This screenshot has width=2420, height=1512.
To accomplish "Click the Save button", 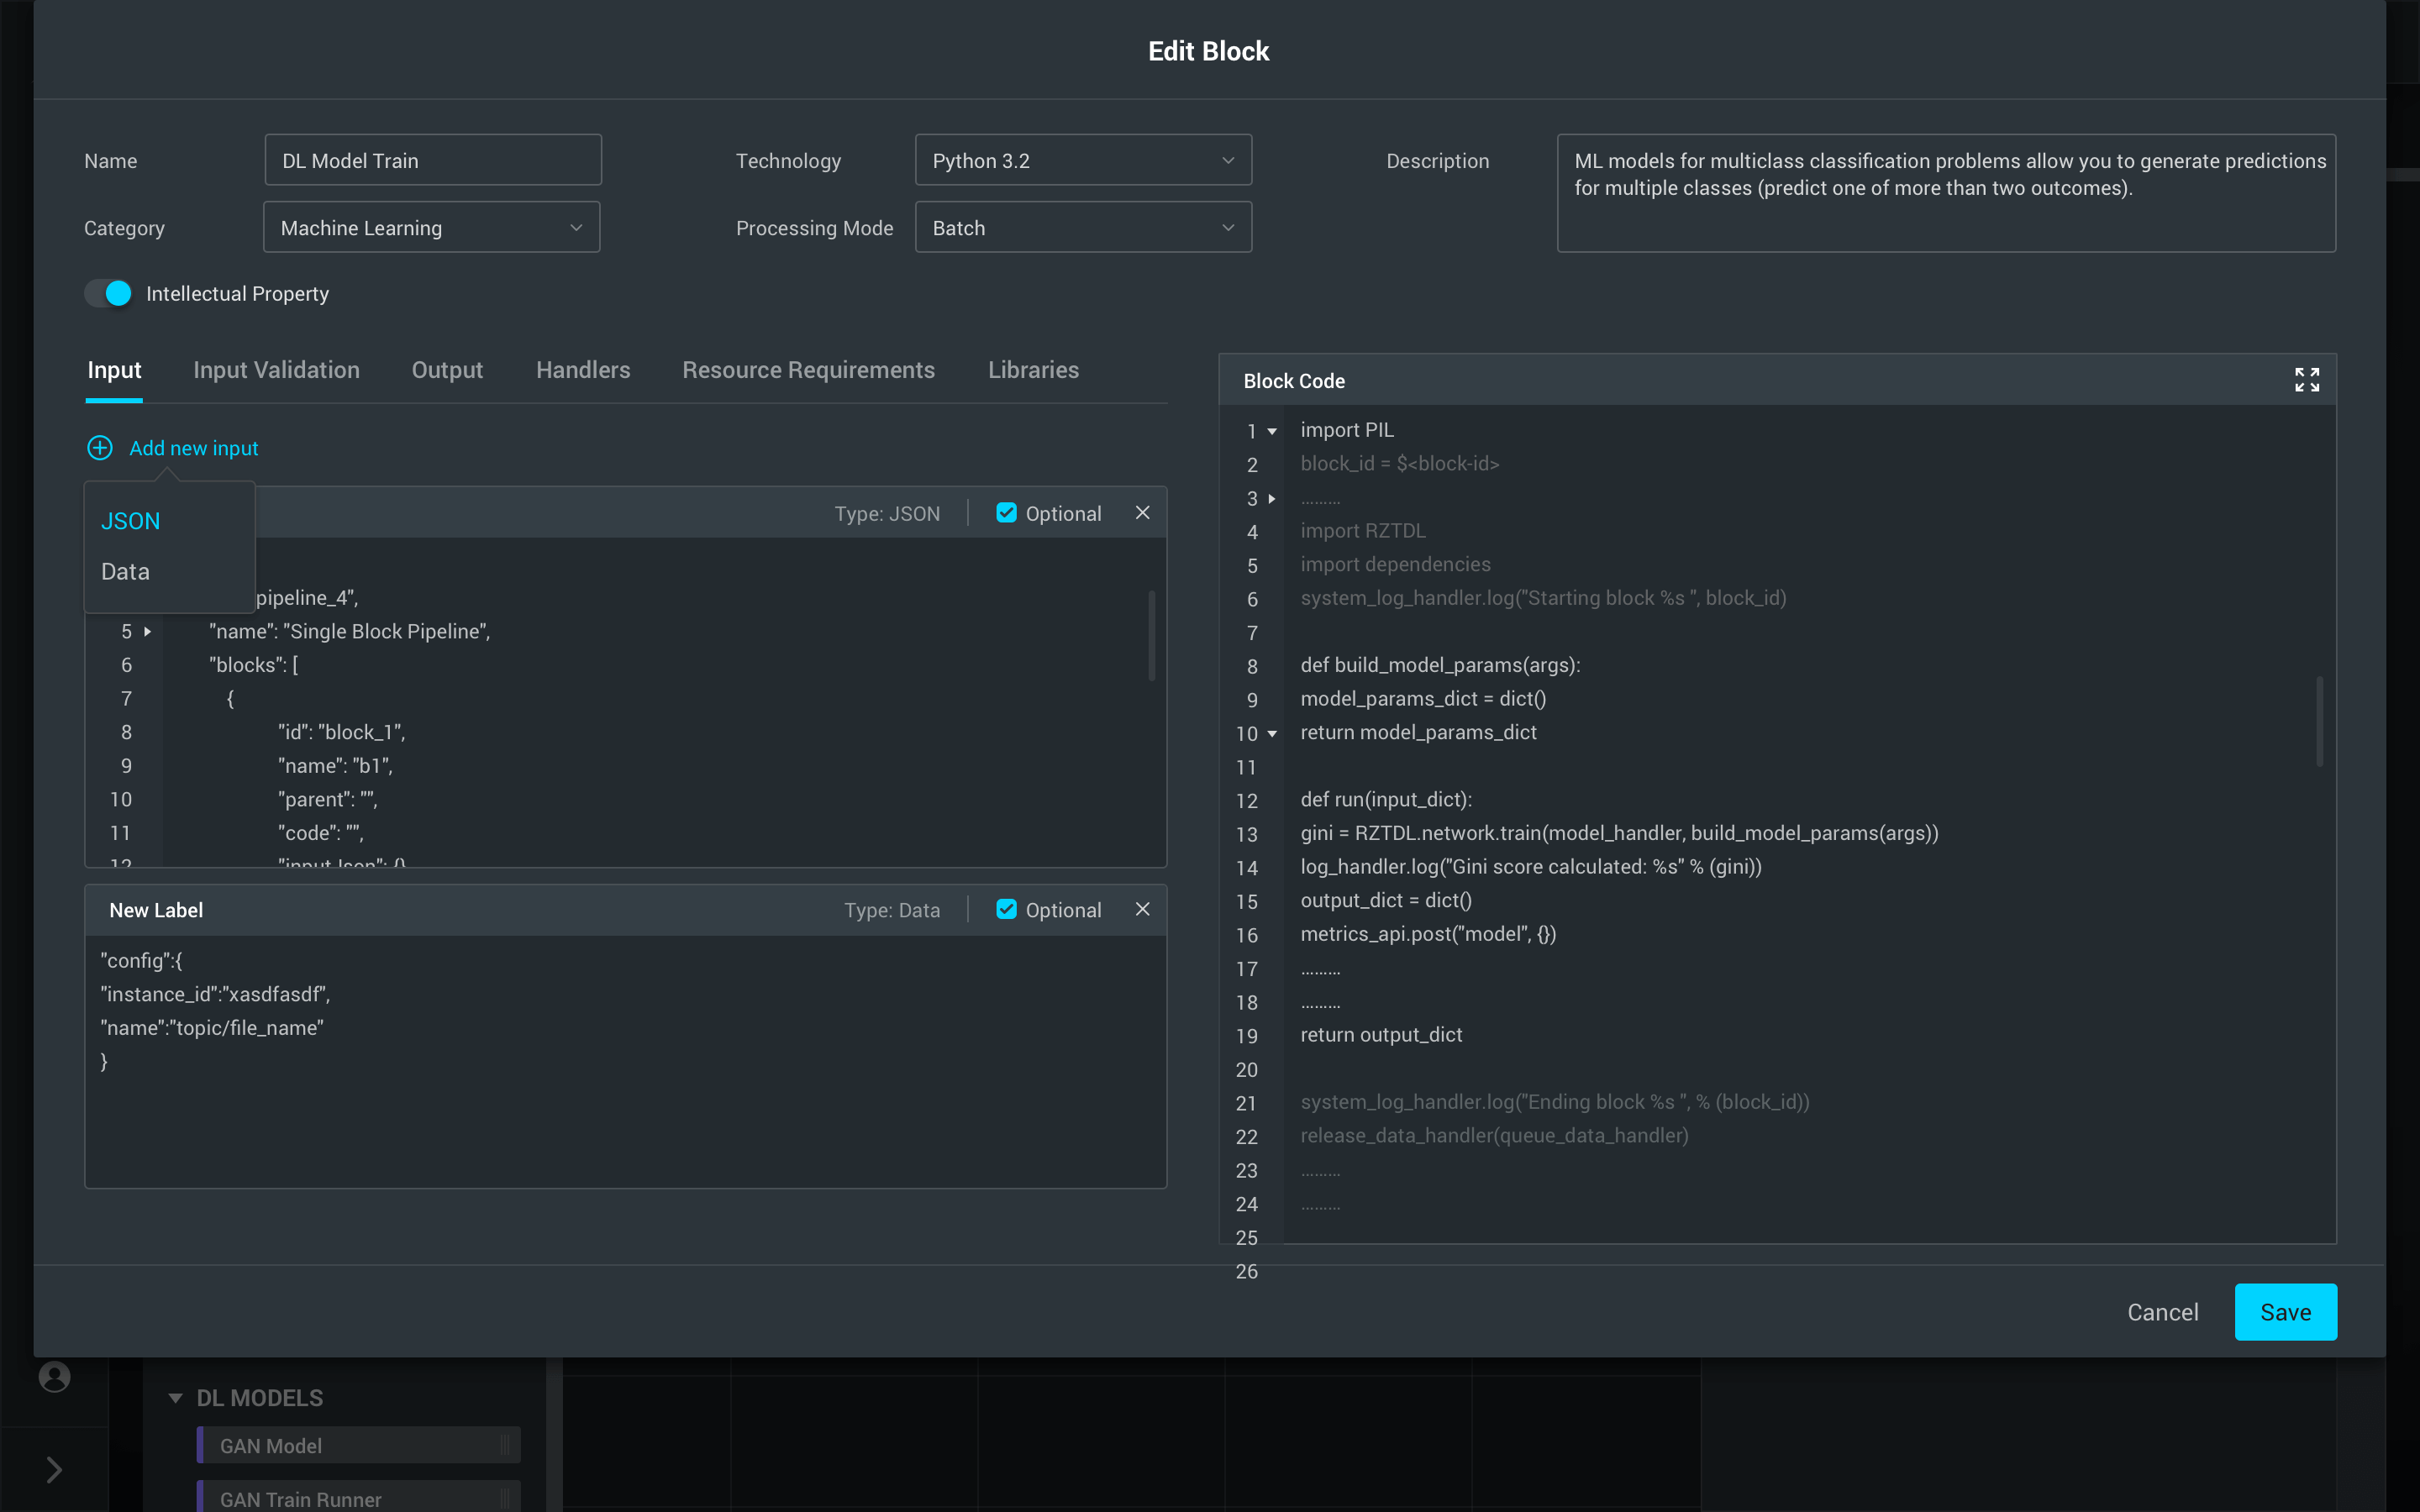I will 2284,1312.
